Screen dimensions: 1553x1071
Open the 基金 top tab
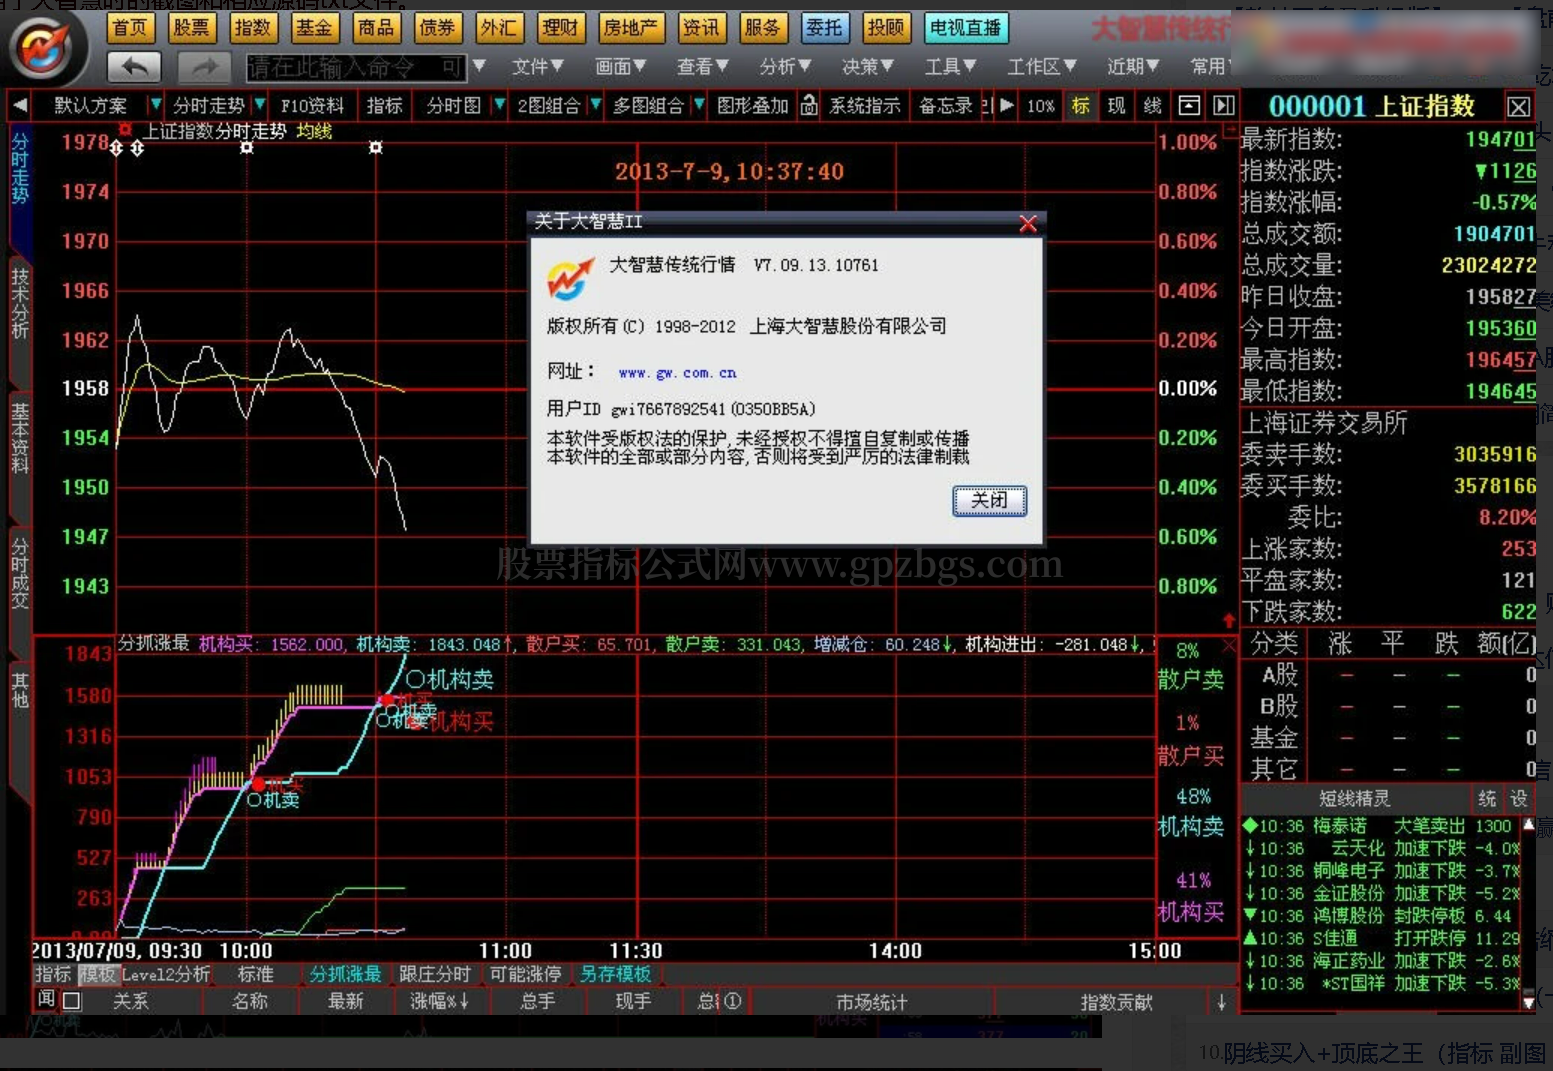tap(314, 28)
